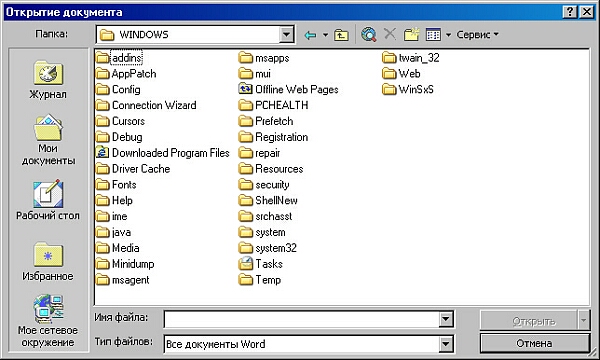This screenshot has height=360, width=600.
Task: Select the security folder
Action: coord(264,184)
